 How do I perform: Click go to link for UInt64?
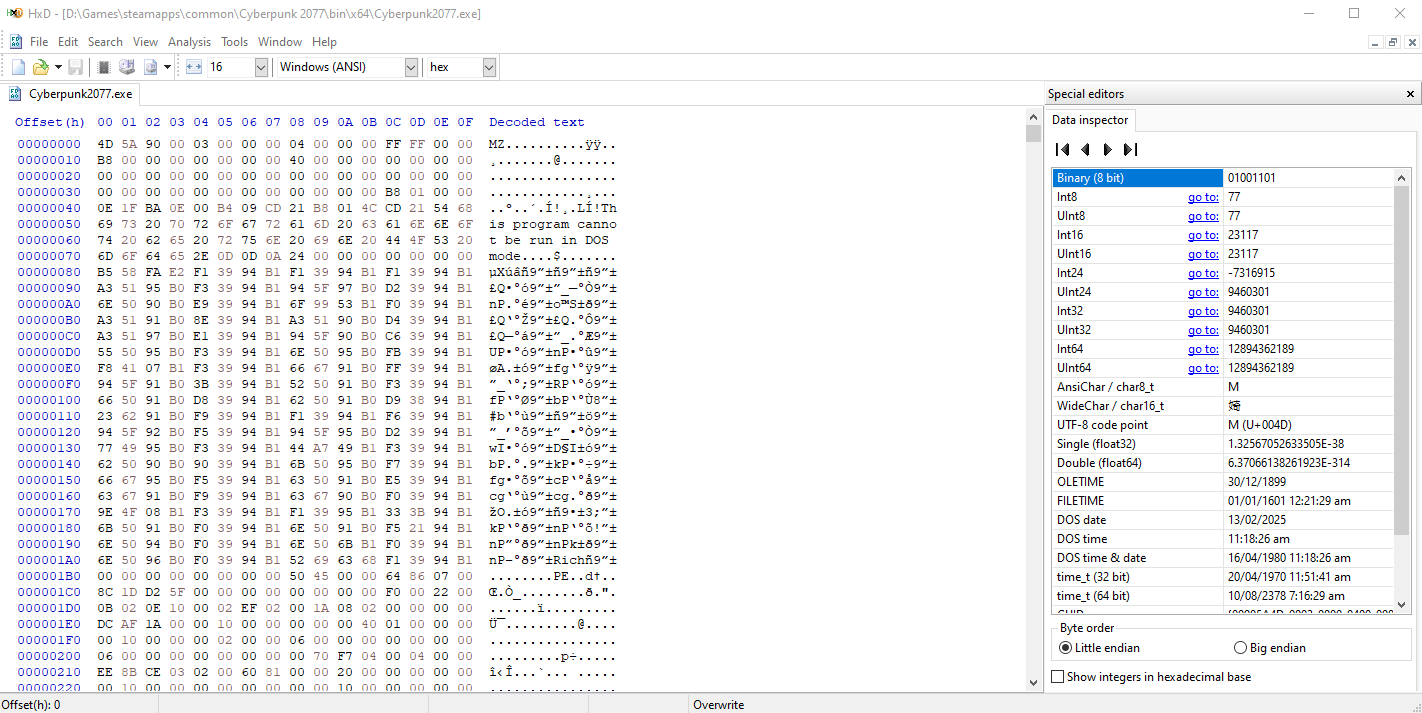tap(1203, 368)
